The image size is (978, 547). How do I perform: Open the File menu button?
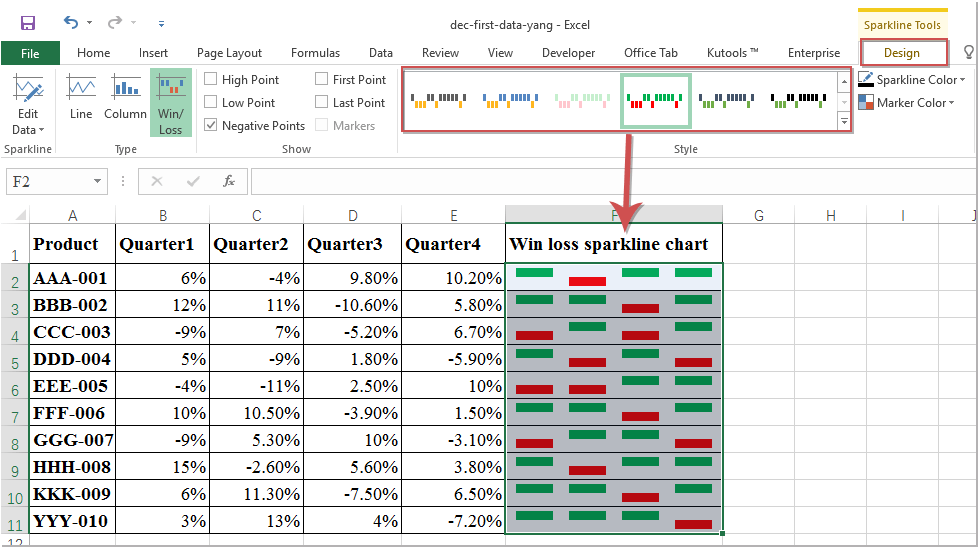click(30, 53)
